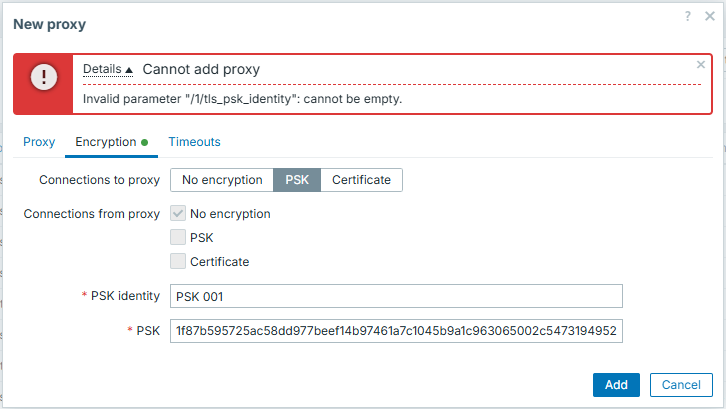Toggle No encryption checkbox for connections from proxy
The height and width of the screenshot is (409, 726).
tap(178, 213)
